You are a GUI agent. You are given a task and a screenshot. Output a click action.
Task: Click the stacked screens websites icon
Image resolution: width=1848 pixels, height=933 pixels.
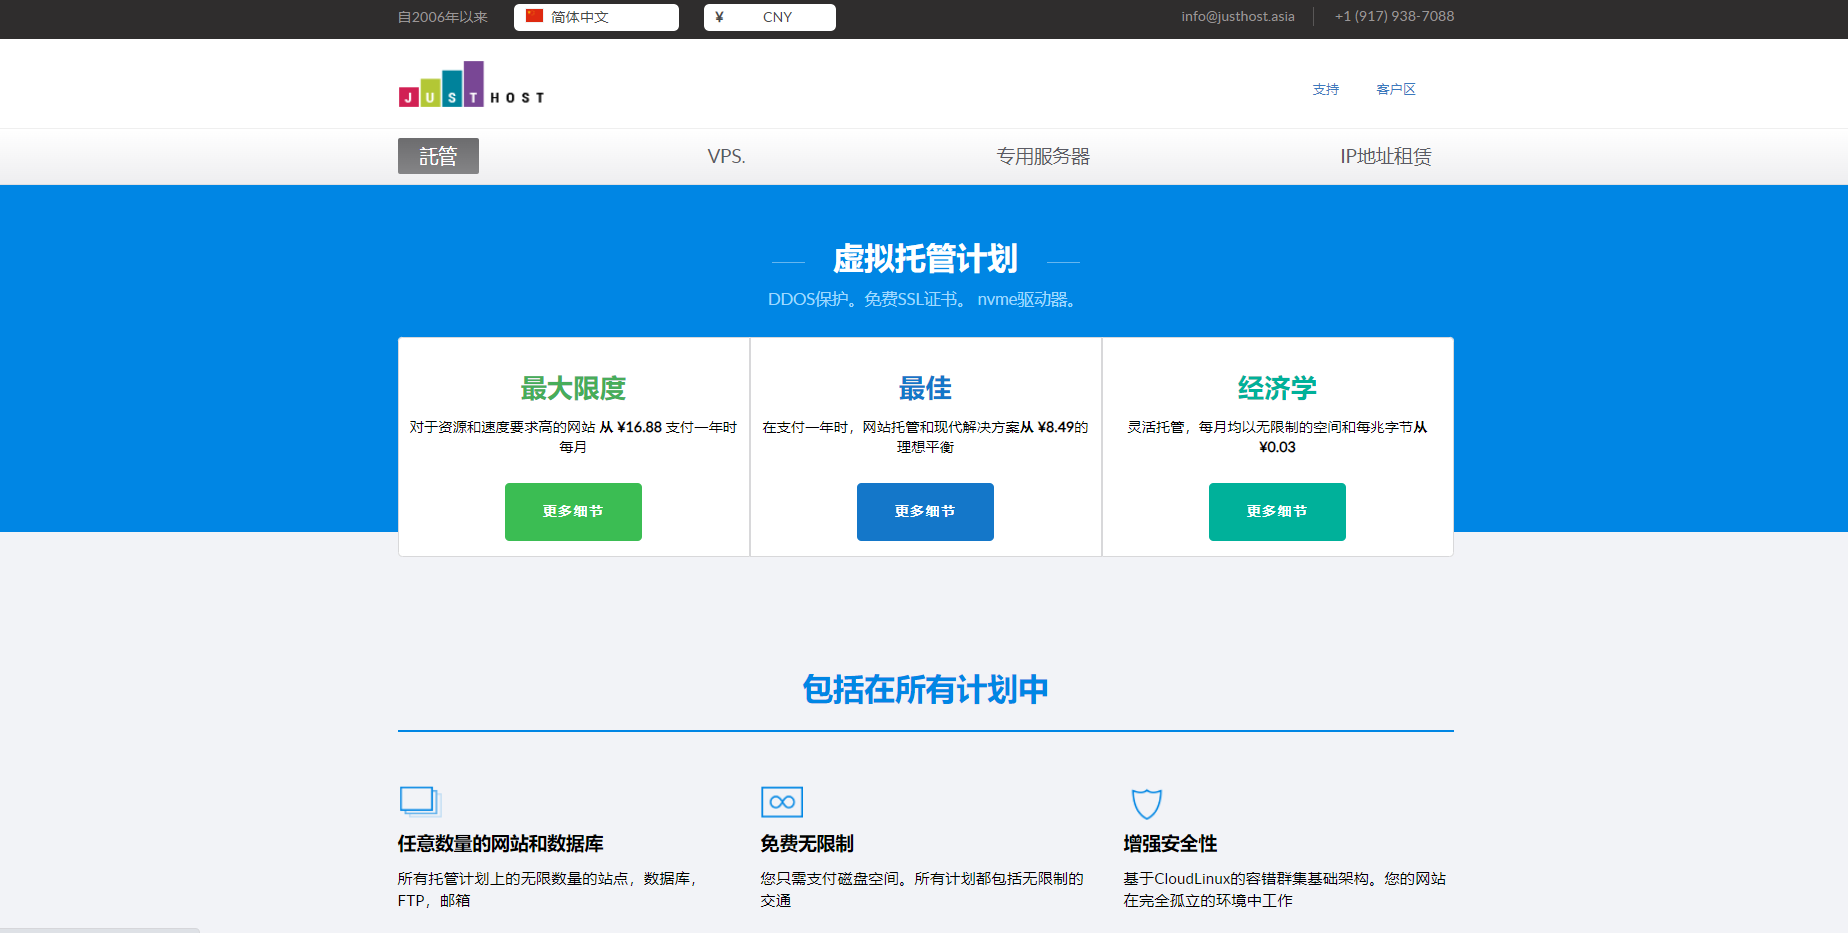420,802
